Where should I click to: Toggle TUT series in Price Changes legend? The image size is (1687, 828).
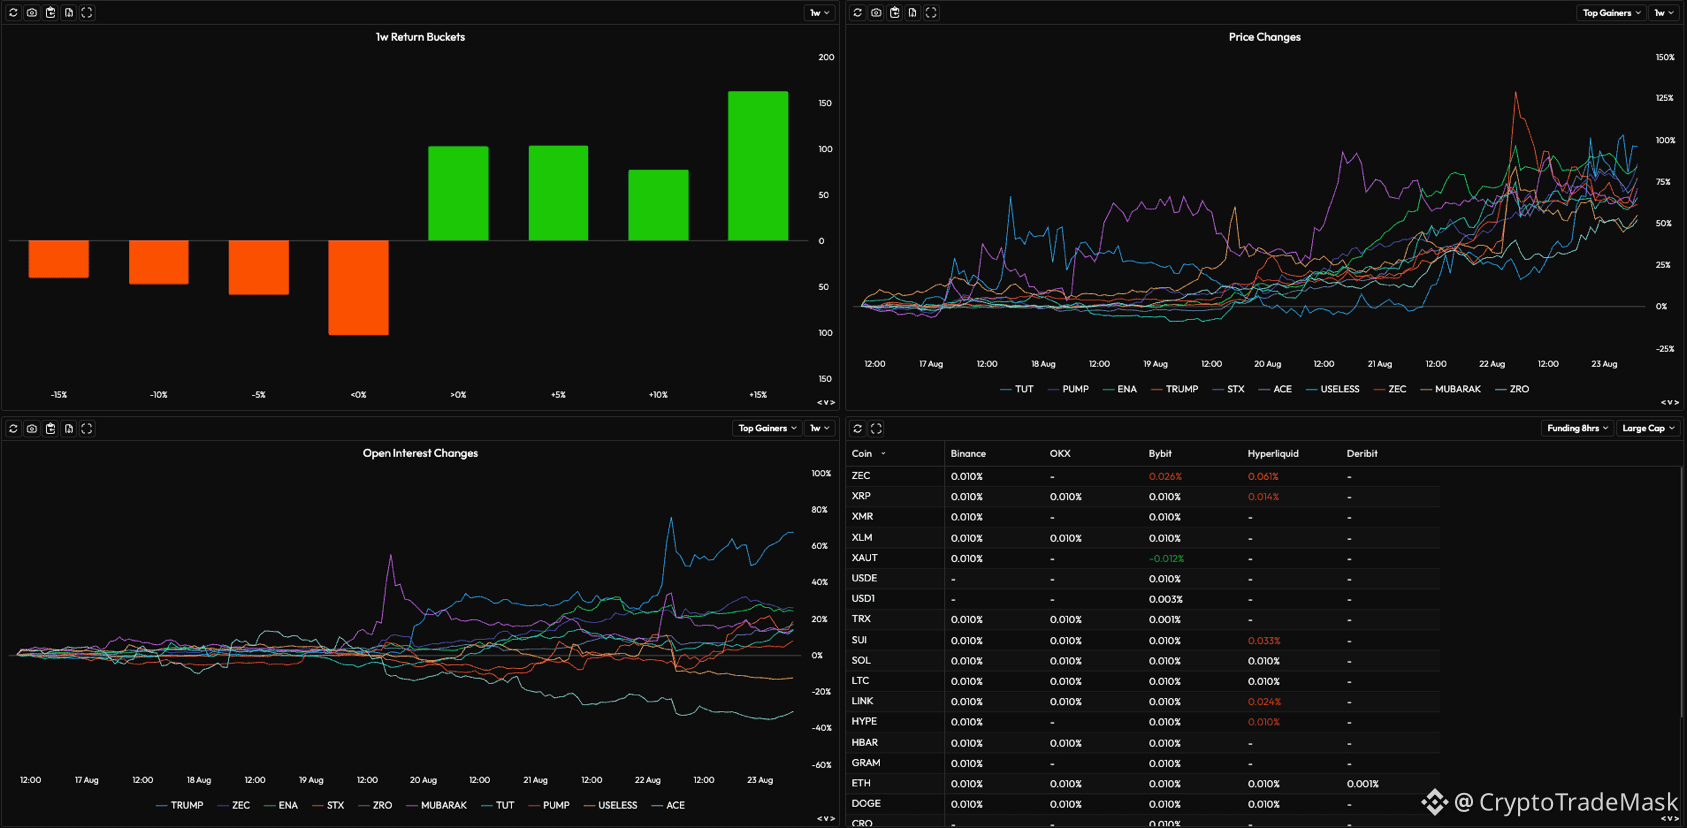[x=1017, y=390]
